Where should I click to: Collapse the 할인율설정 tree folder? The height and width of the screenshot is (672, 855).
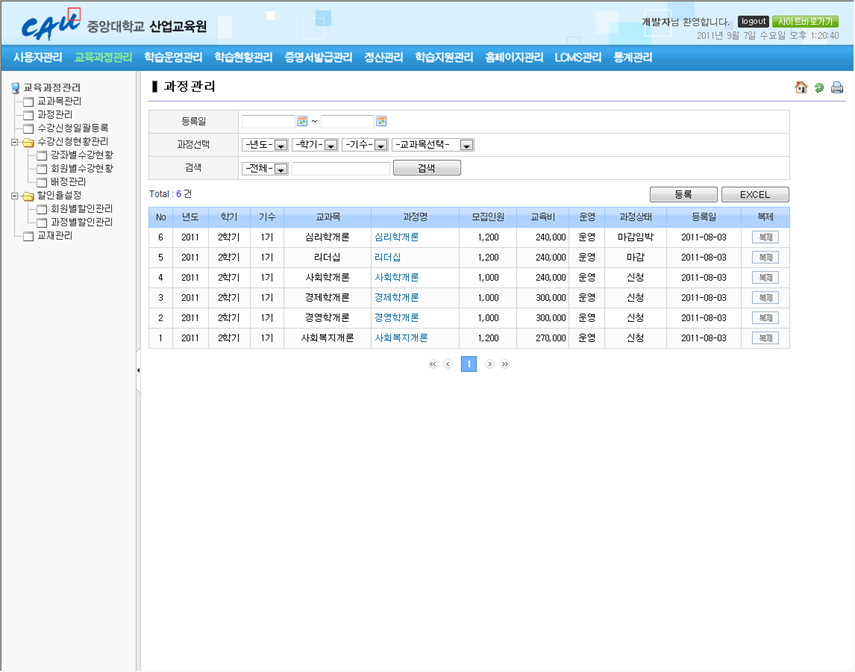14,196
